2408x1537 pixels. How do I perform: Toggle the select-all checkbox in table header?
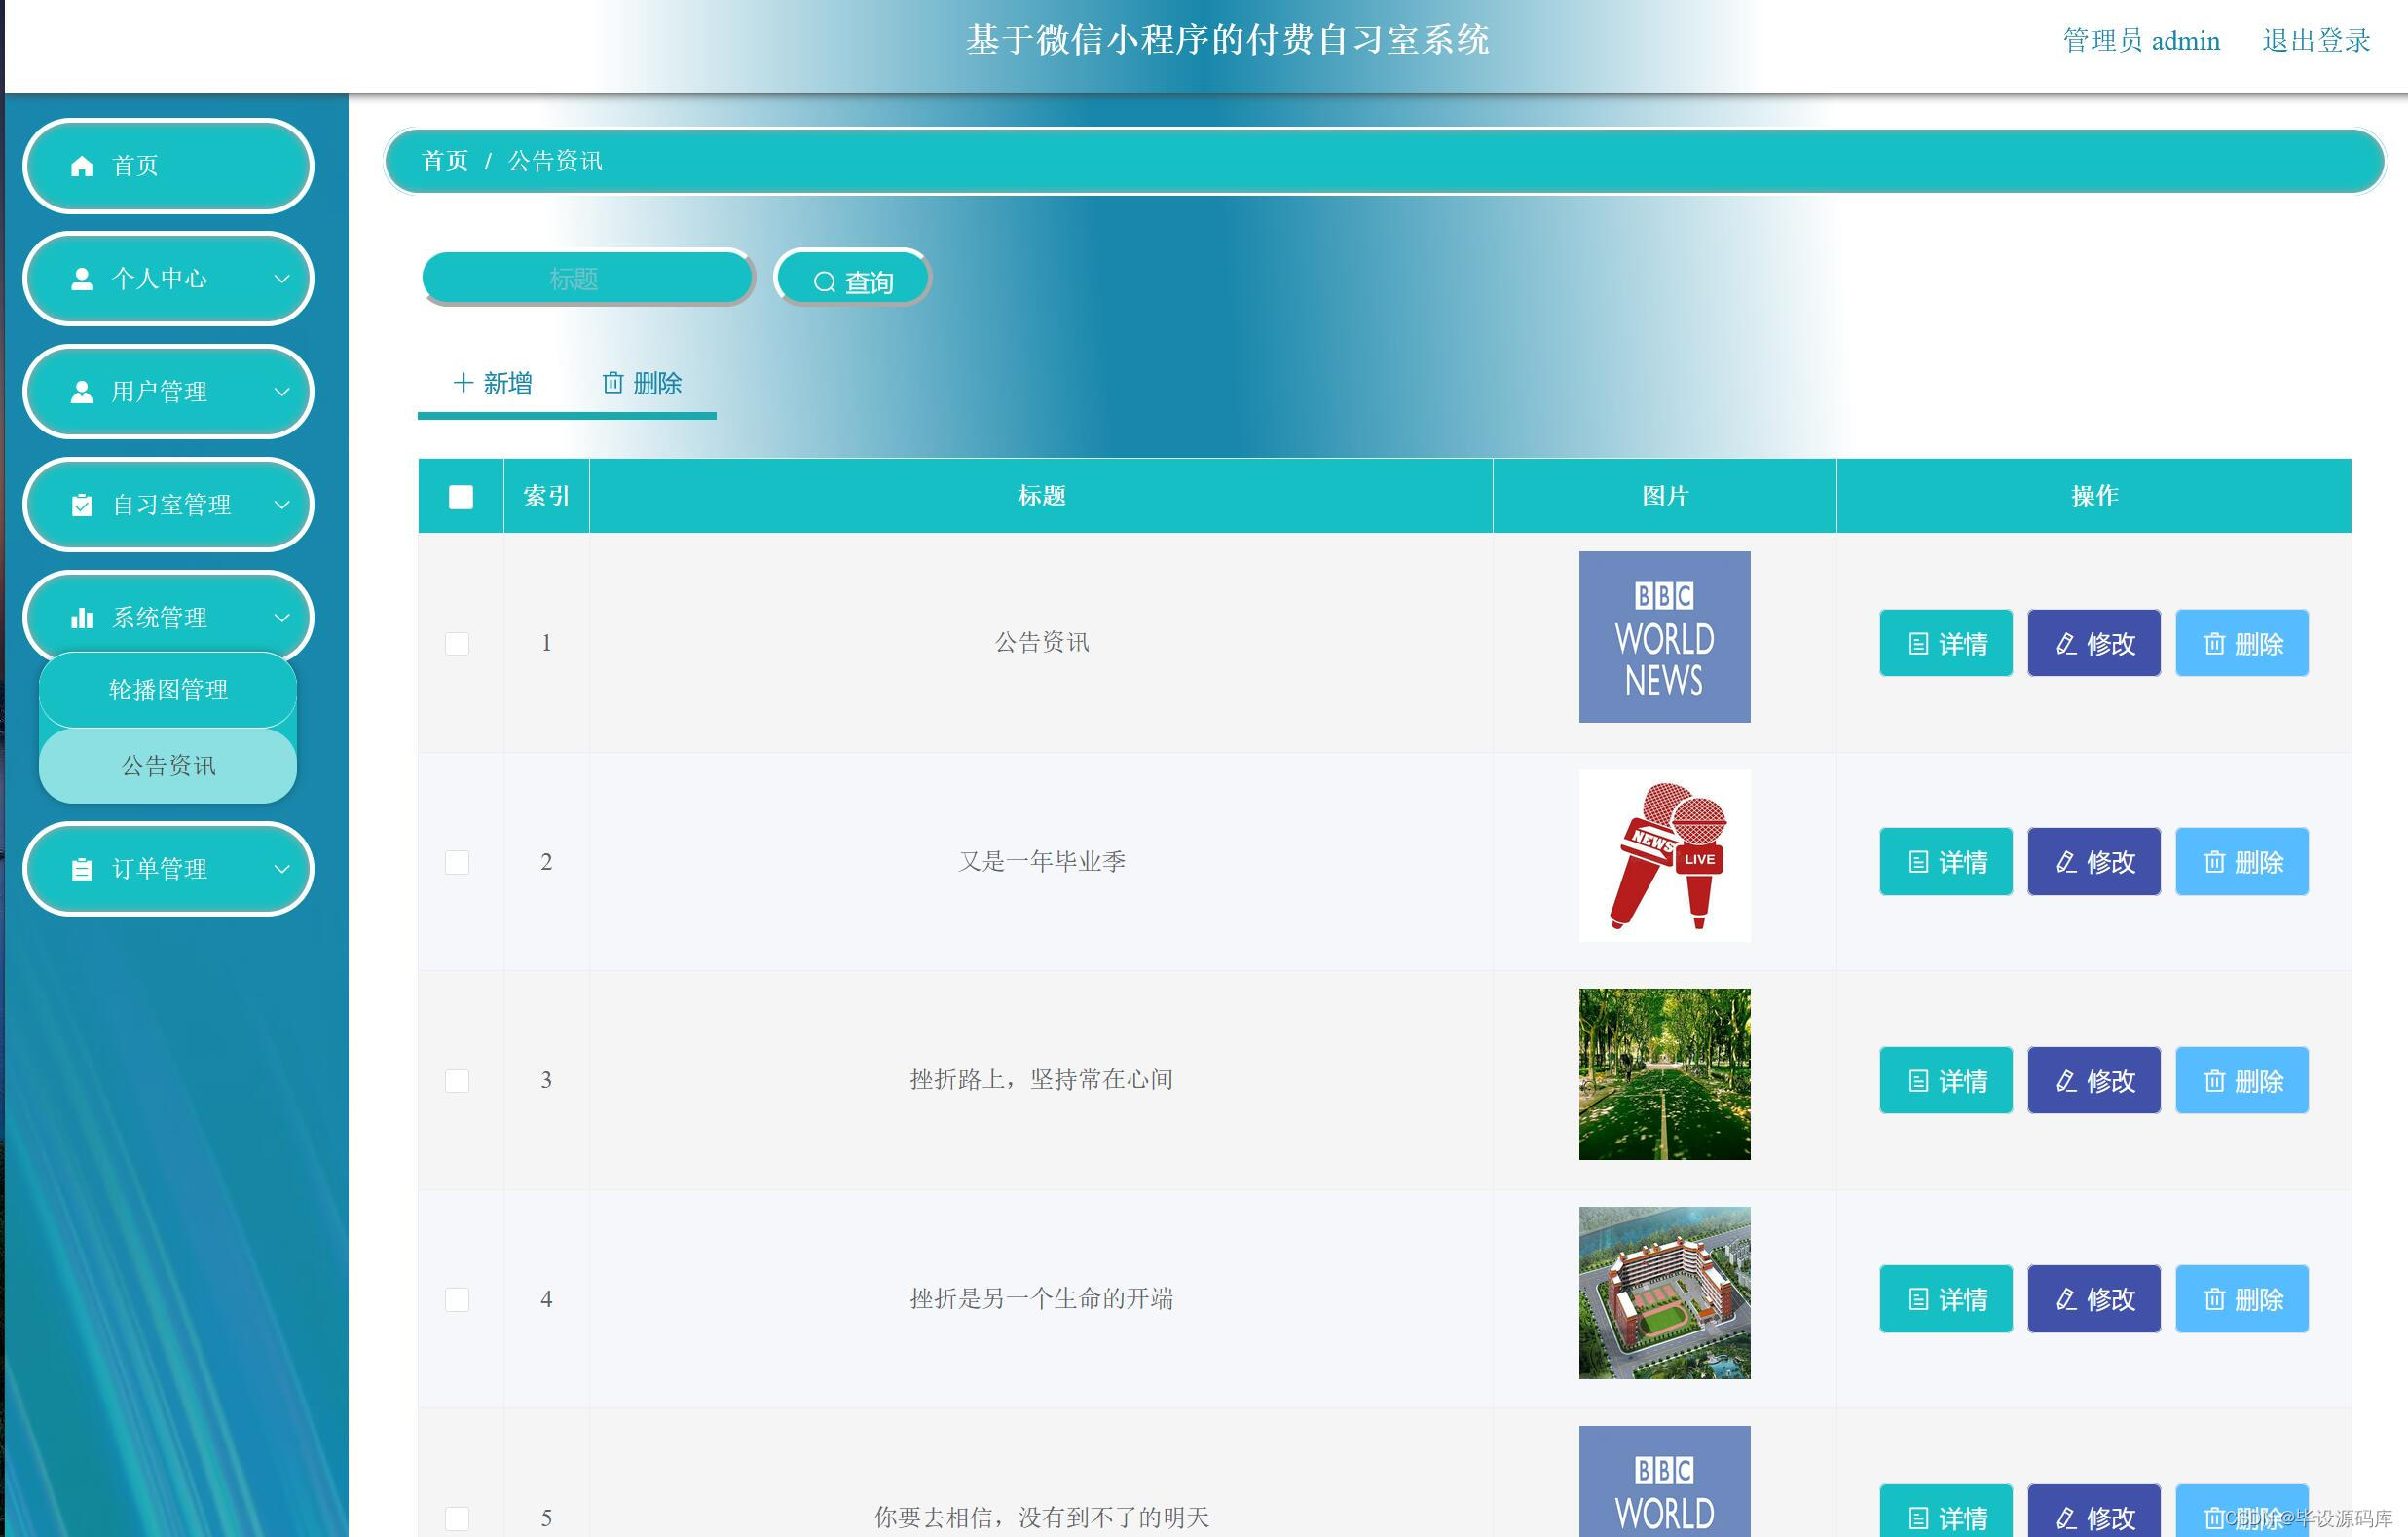pyautogui.click(x=461, y=497)
